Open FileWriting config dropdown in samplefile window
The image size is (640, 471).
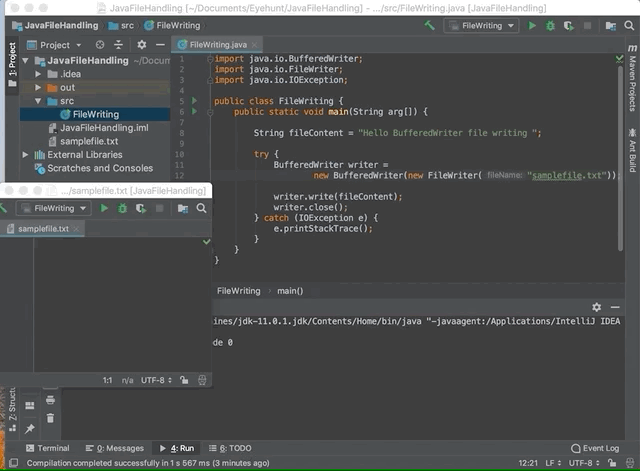[x=53, y=209]
